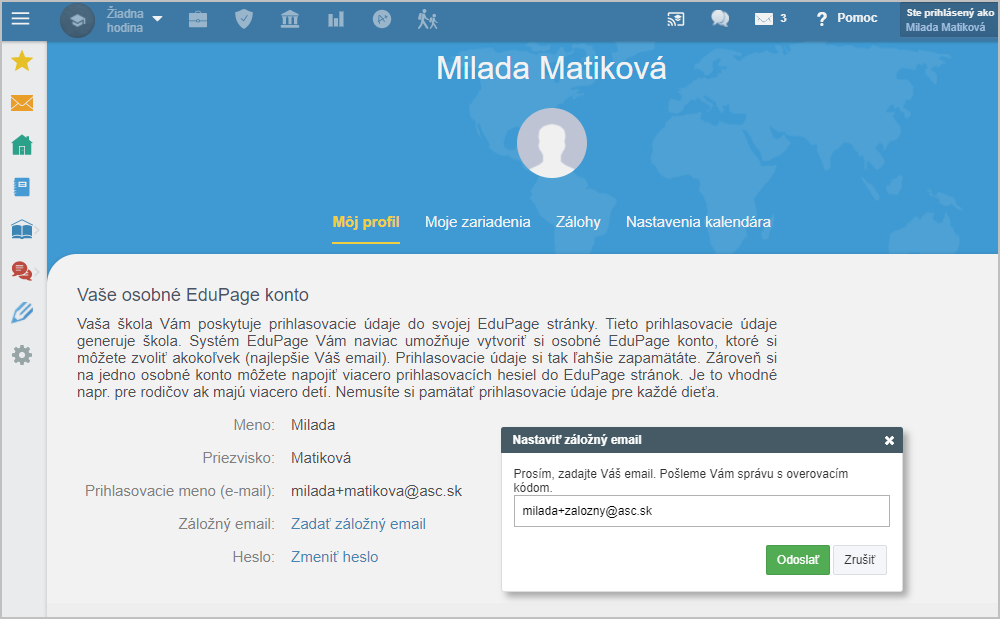Close the Nastaviť záložný email dialog
The width and height of the screenshot is (1000, 619).
point(889,441)
